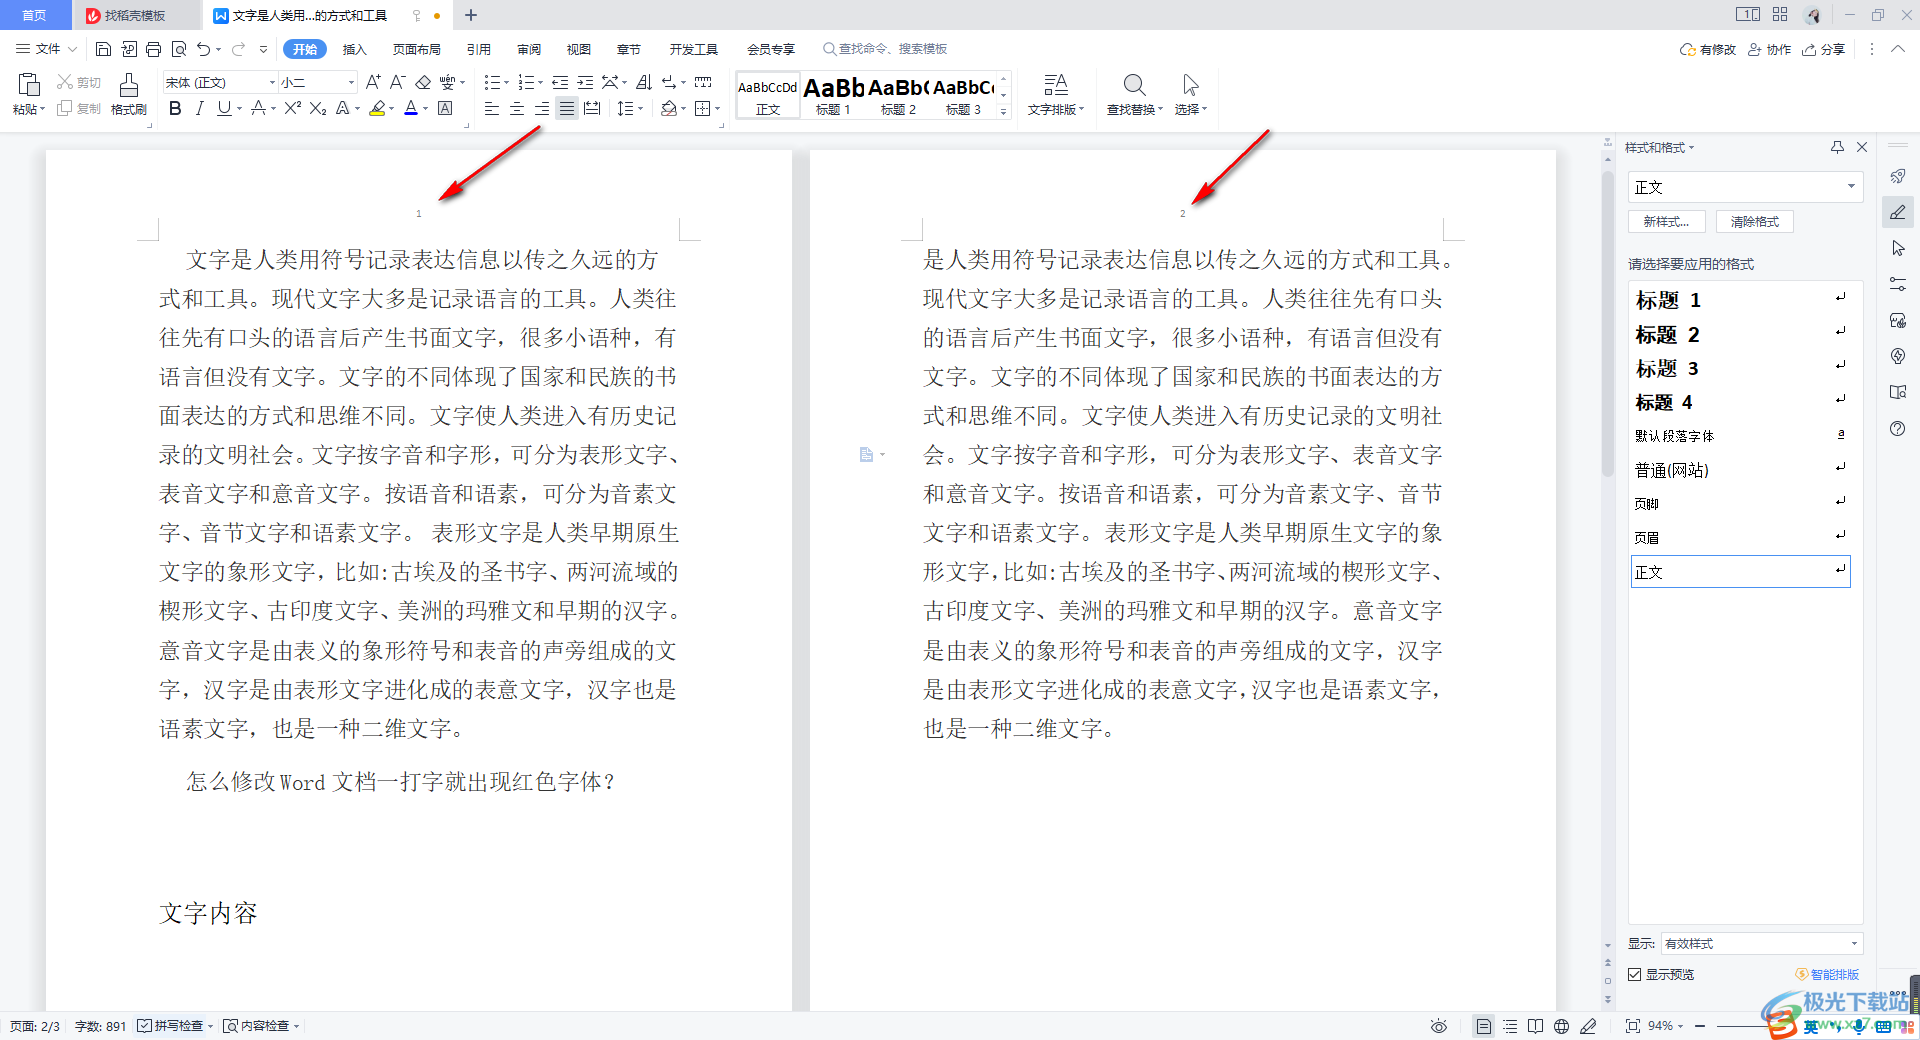Pin the Styles and Formatting pane
The height and width of the screenshot is (1040, 1920).
1837,147
